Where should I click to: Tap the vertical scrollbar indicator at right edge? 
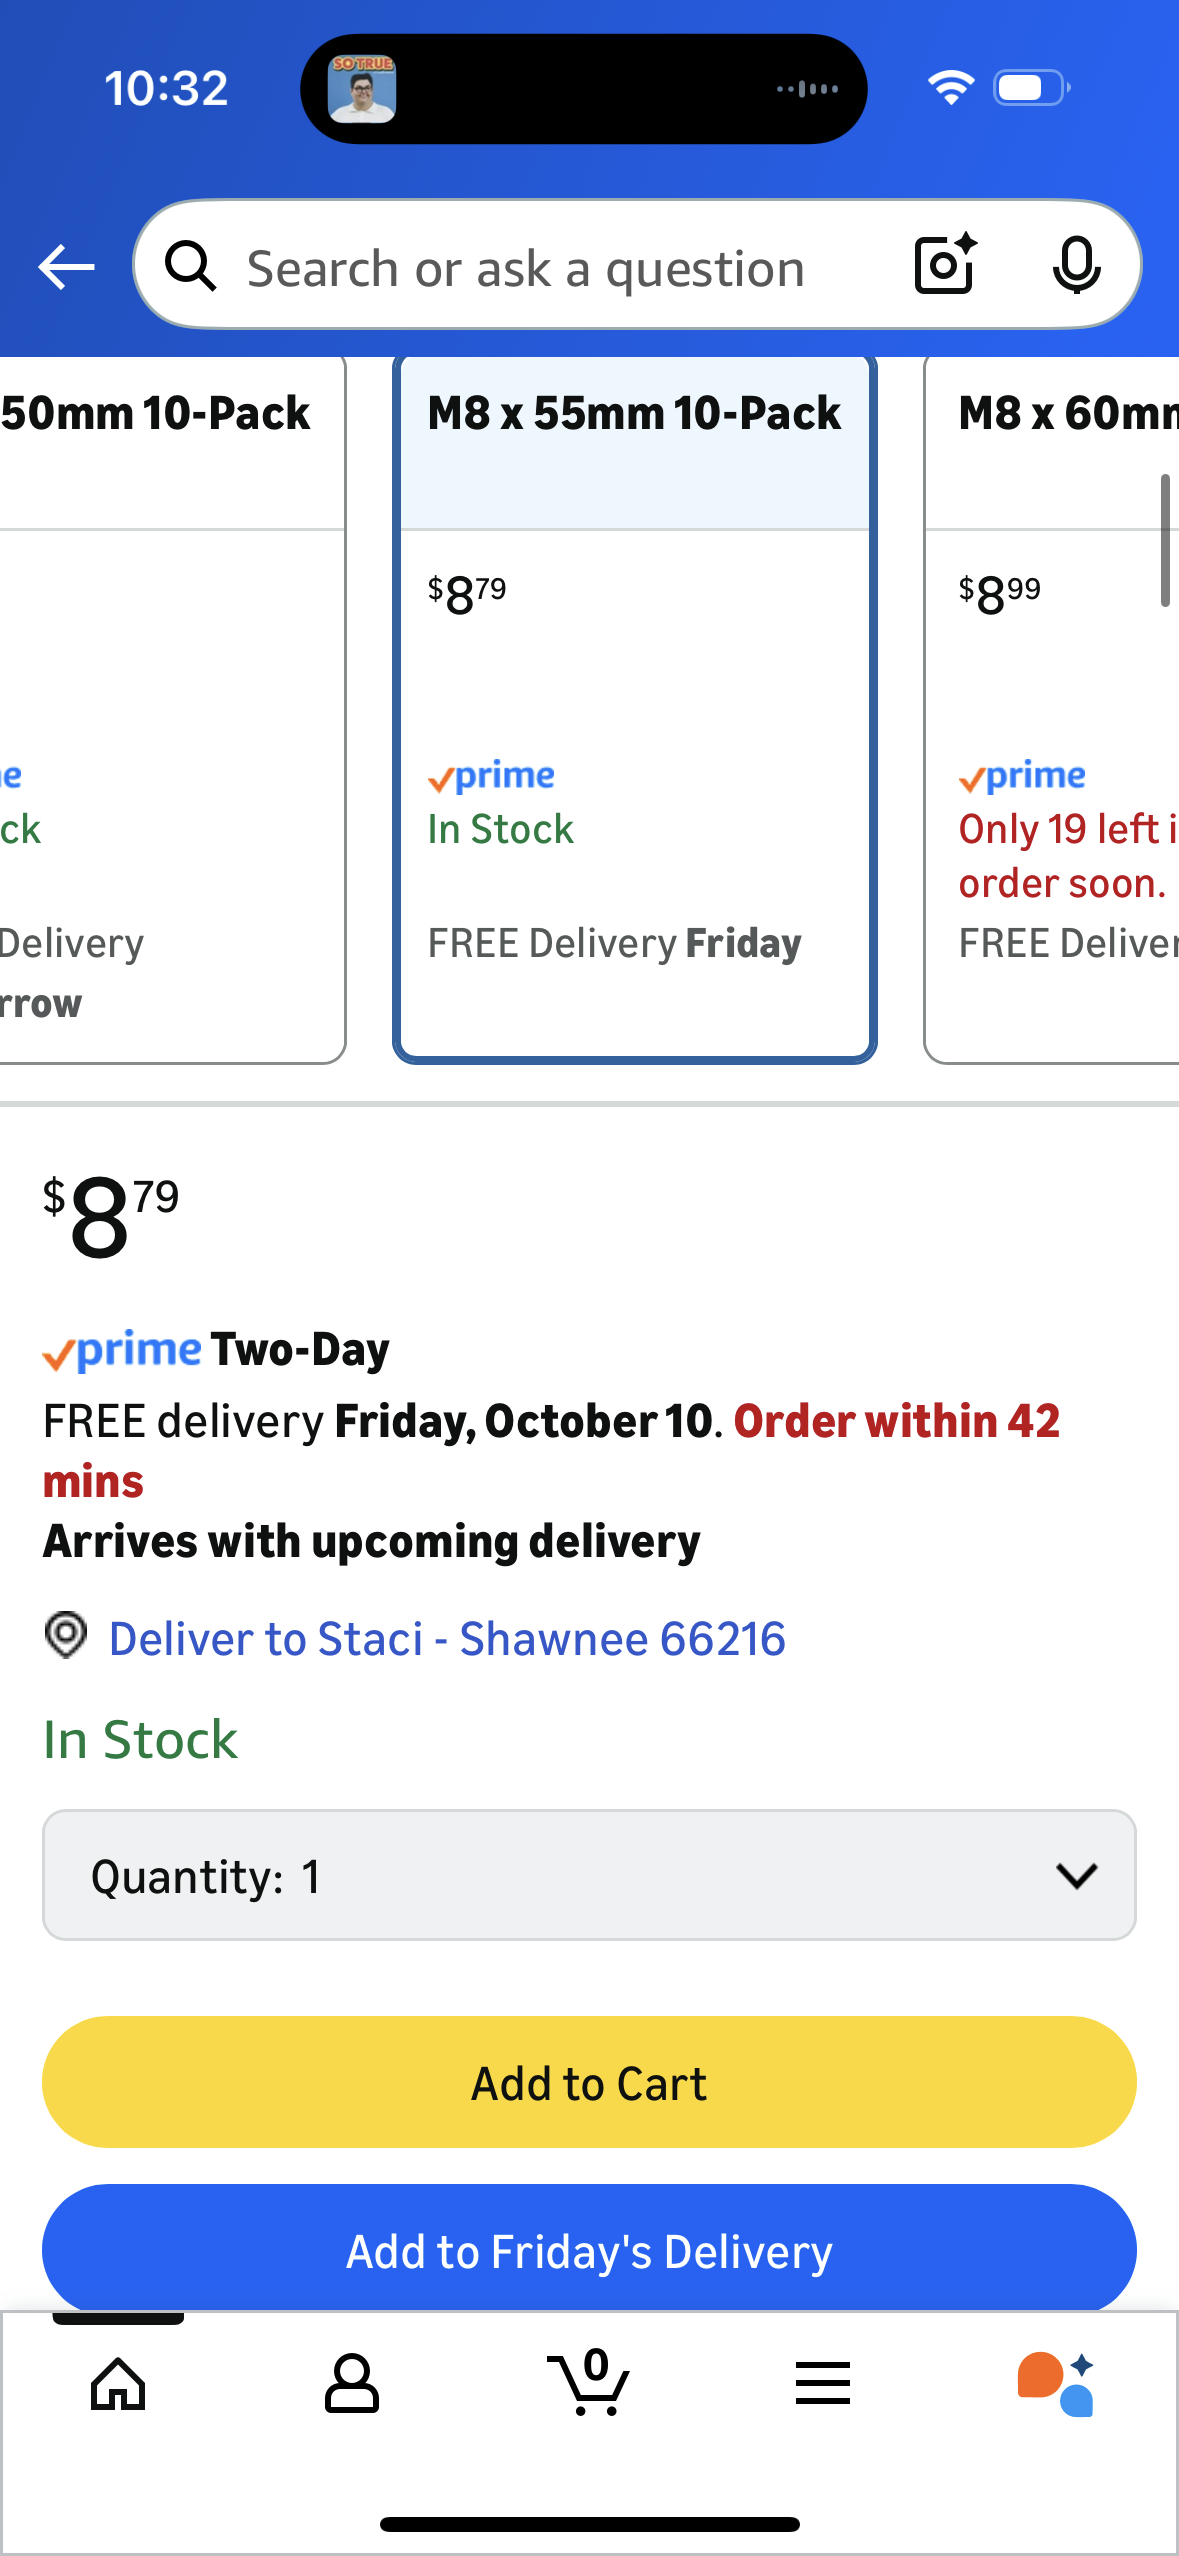coord(1164,541)
